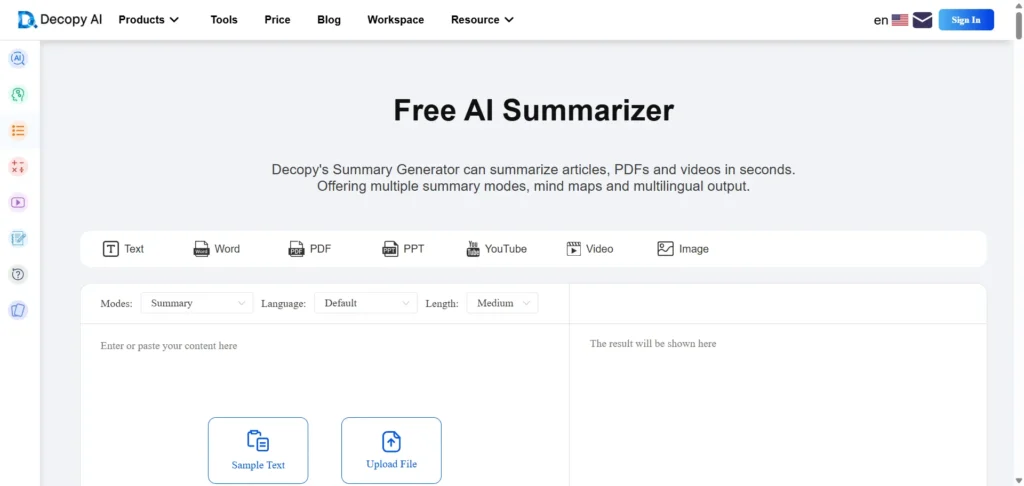
Task: Click the PPT file icon
Action: (x=390, y=249)
